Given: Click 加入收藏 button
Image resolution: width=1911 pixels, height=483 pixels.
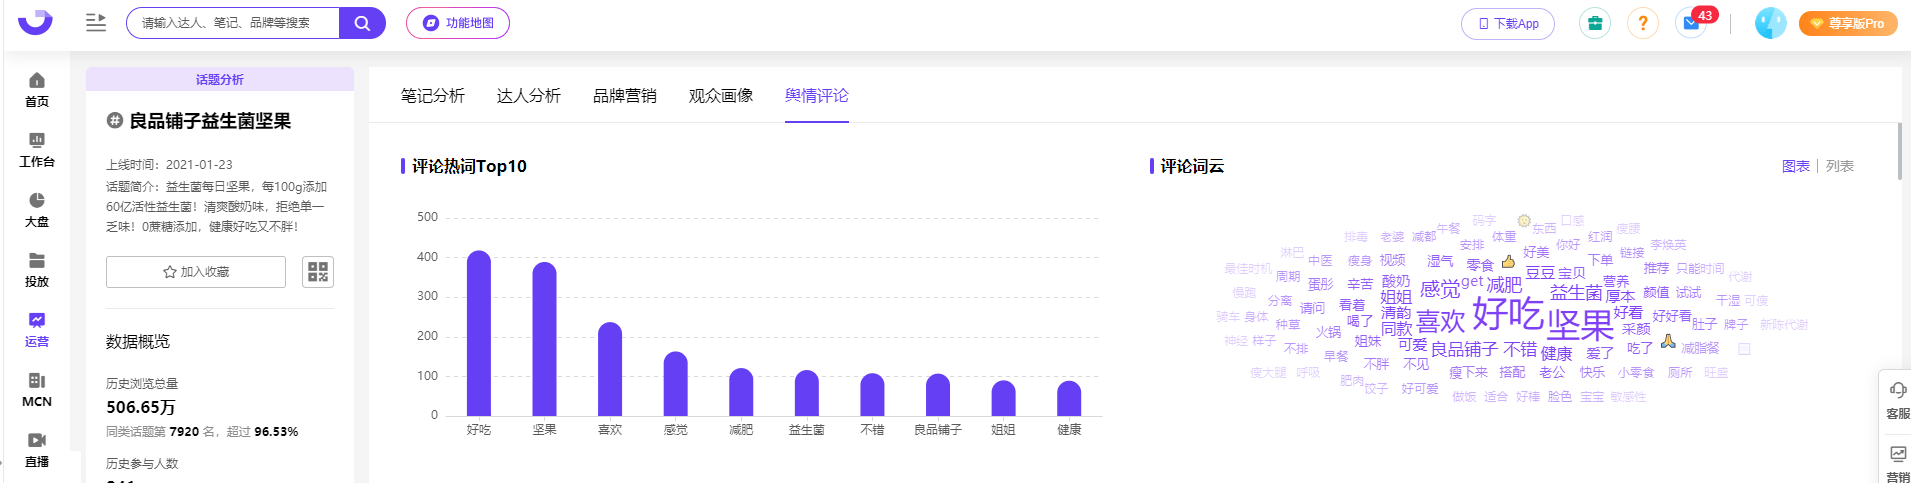Looking at the screenshot, I should [x=196, y=272].
